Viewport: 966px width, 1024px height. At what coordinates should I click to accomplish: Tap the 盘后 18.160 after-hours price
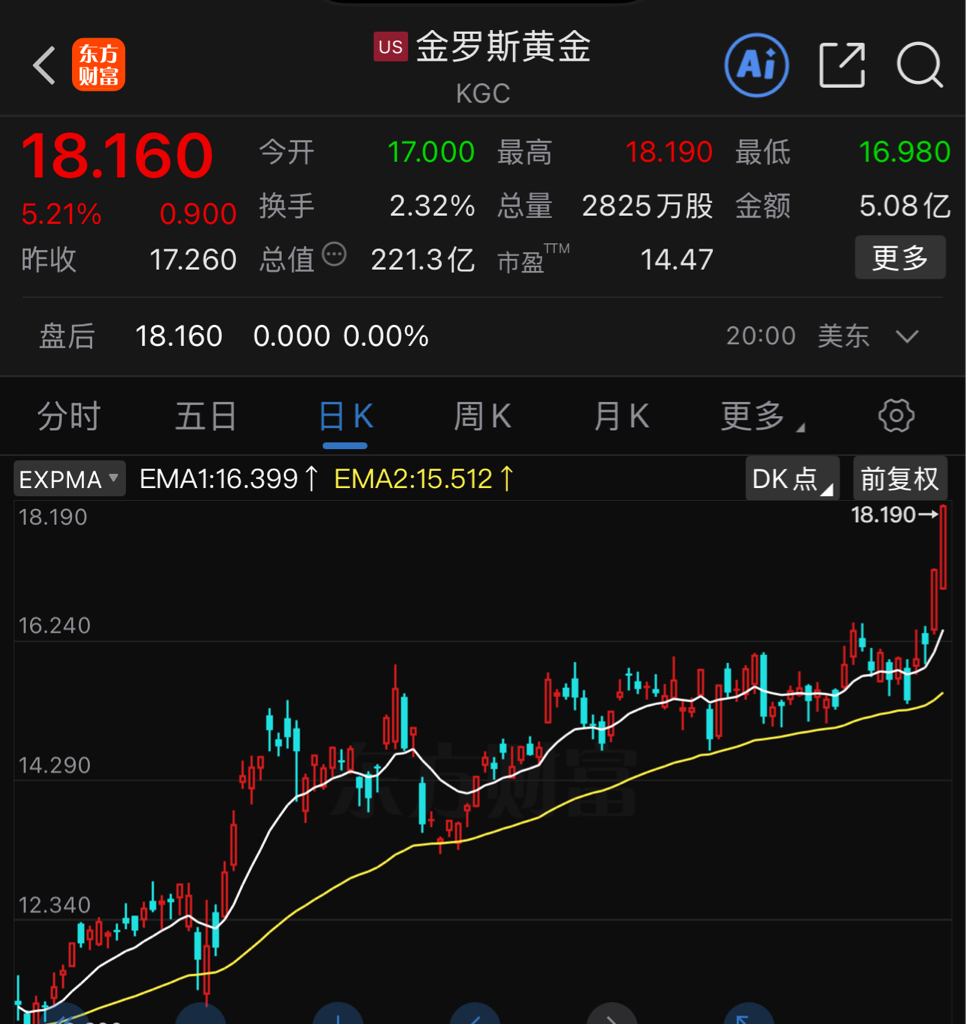tap(178, 336)
